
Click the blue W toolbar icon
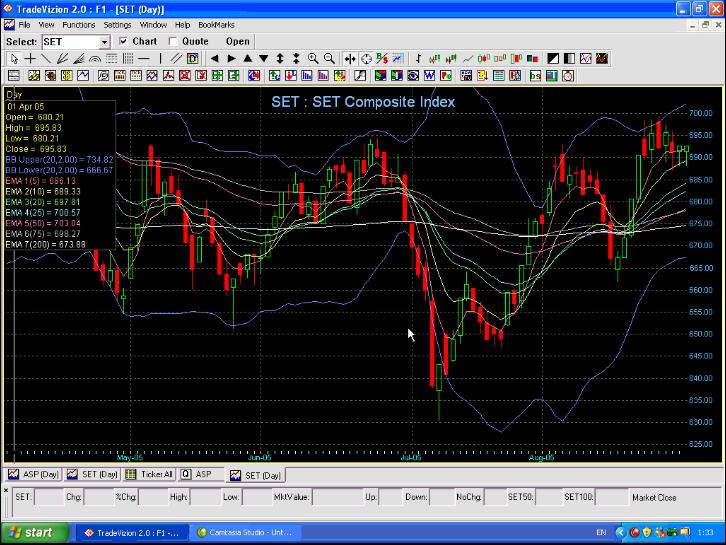coord(429,75)
